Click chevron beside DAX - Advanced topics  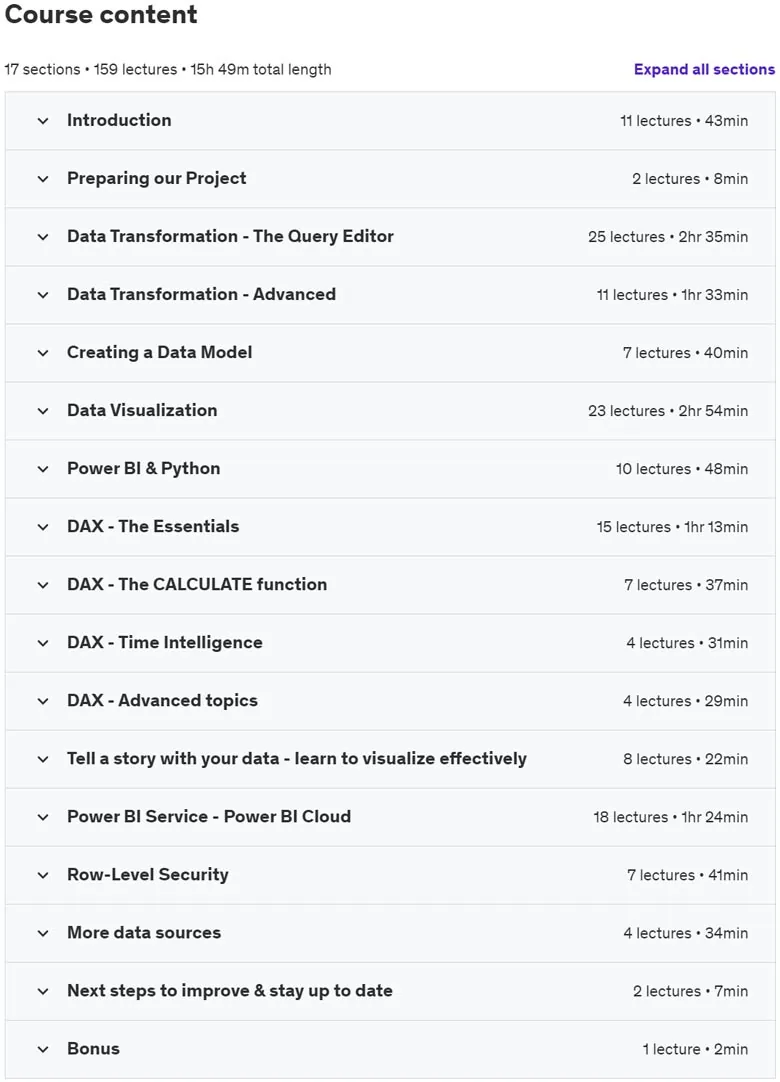(x=43, y=701)
